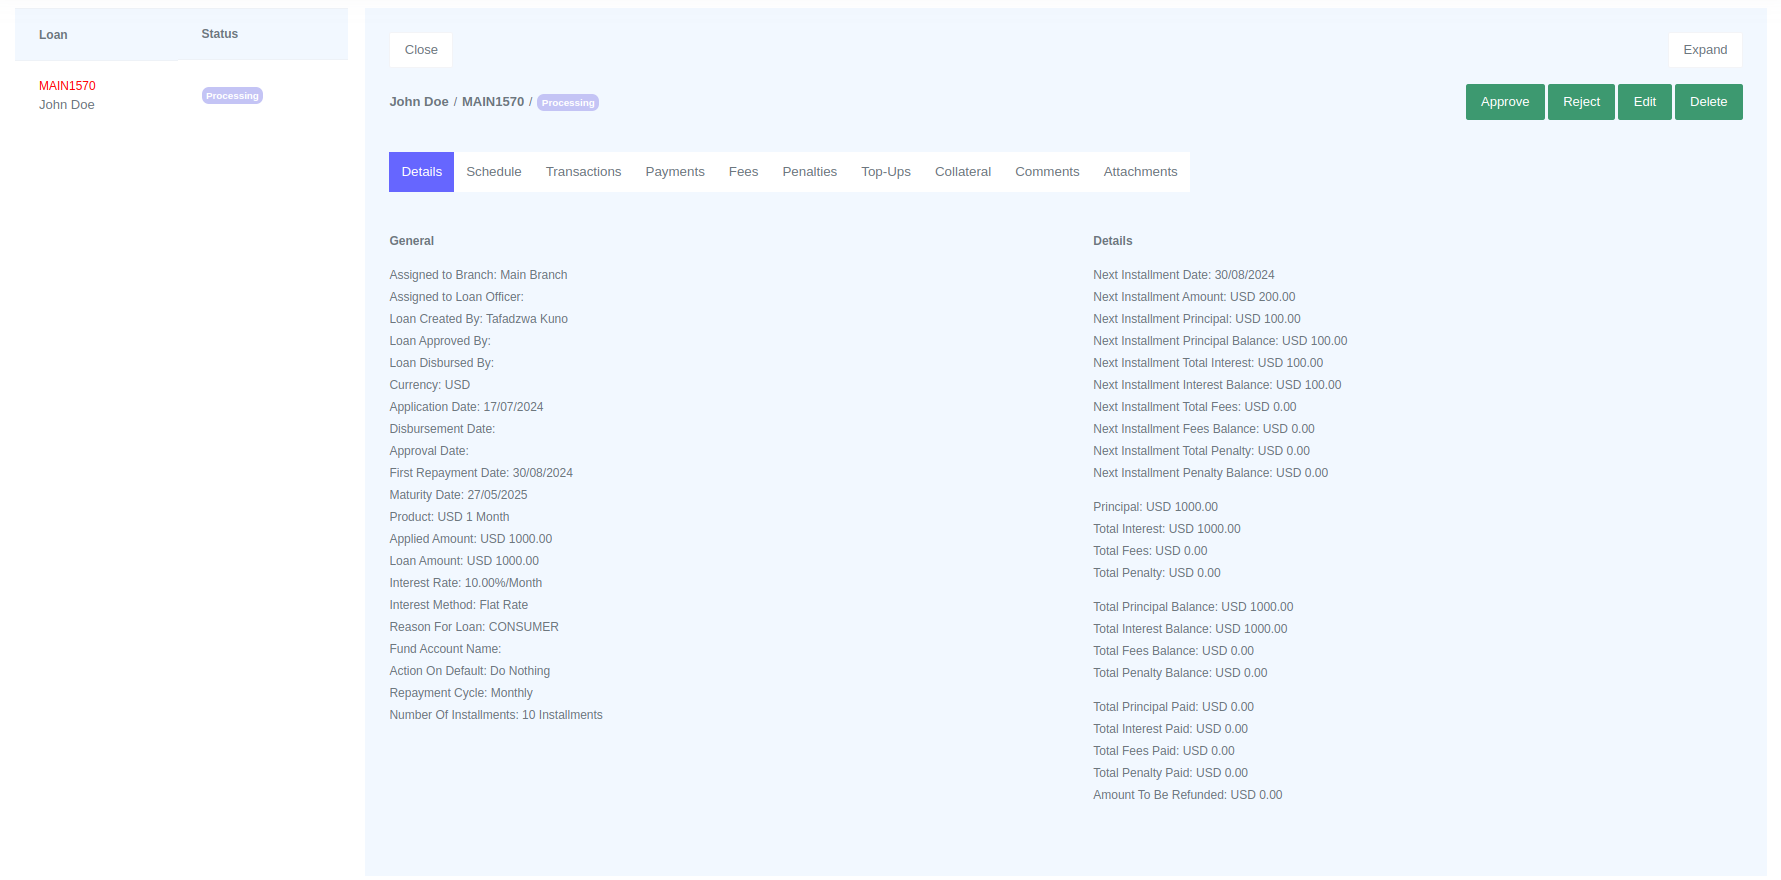Switch to the Schedule tab

click(x=493, y=172)
